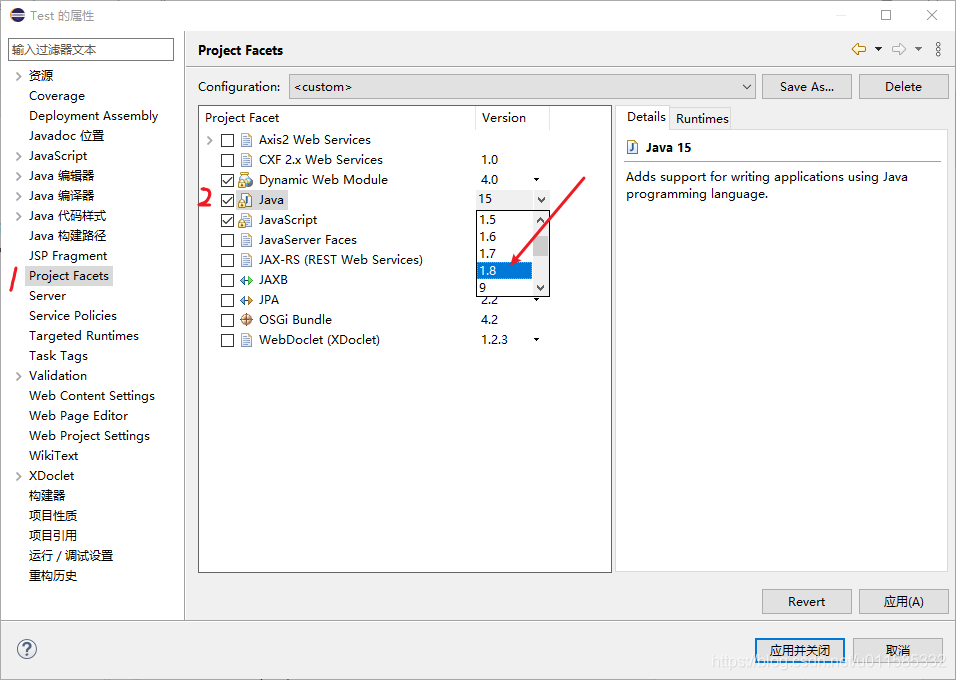Click the Version column header

tap(512, 118)
